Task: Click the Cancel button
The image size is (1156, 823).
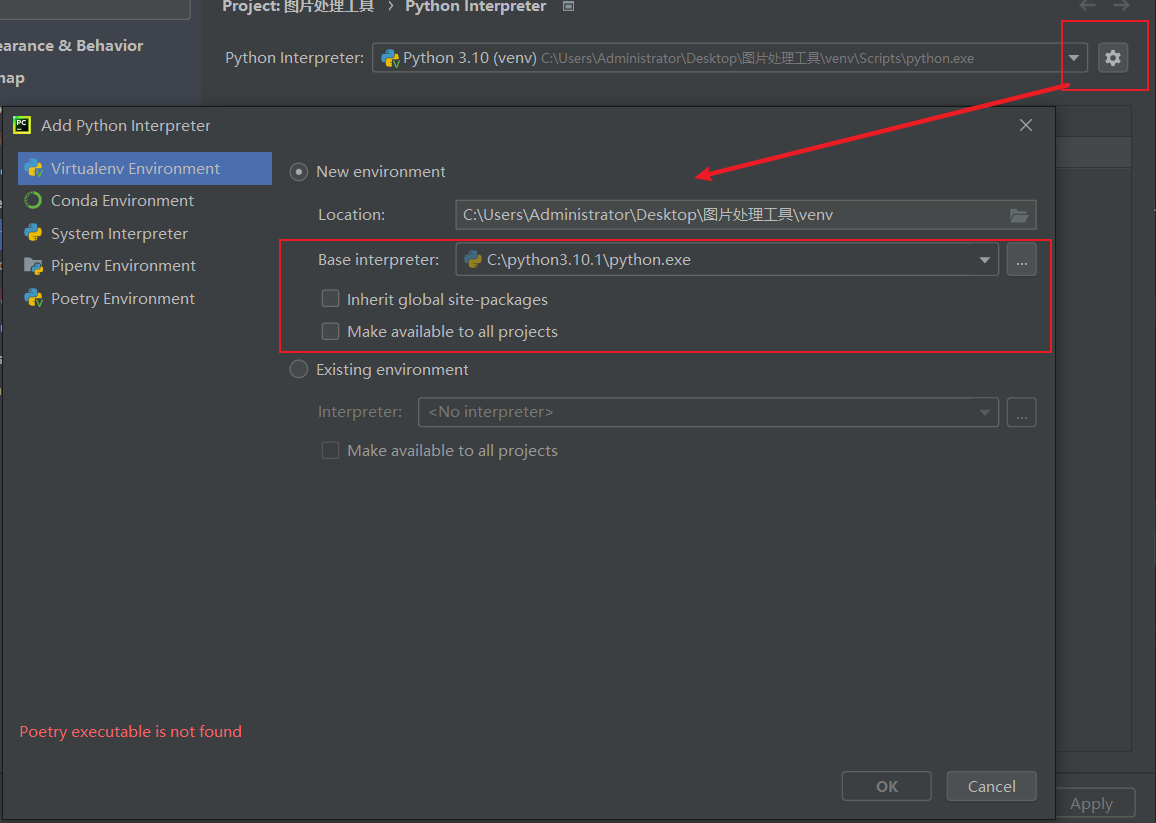Action: click(992, 786)
